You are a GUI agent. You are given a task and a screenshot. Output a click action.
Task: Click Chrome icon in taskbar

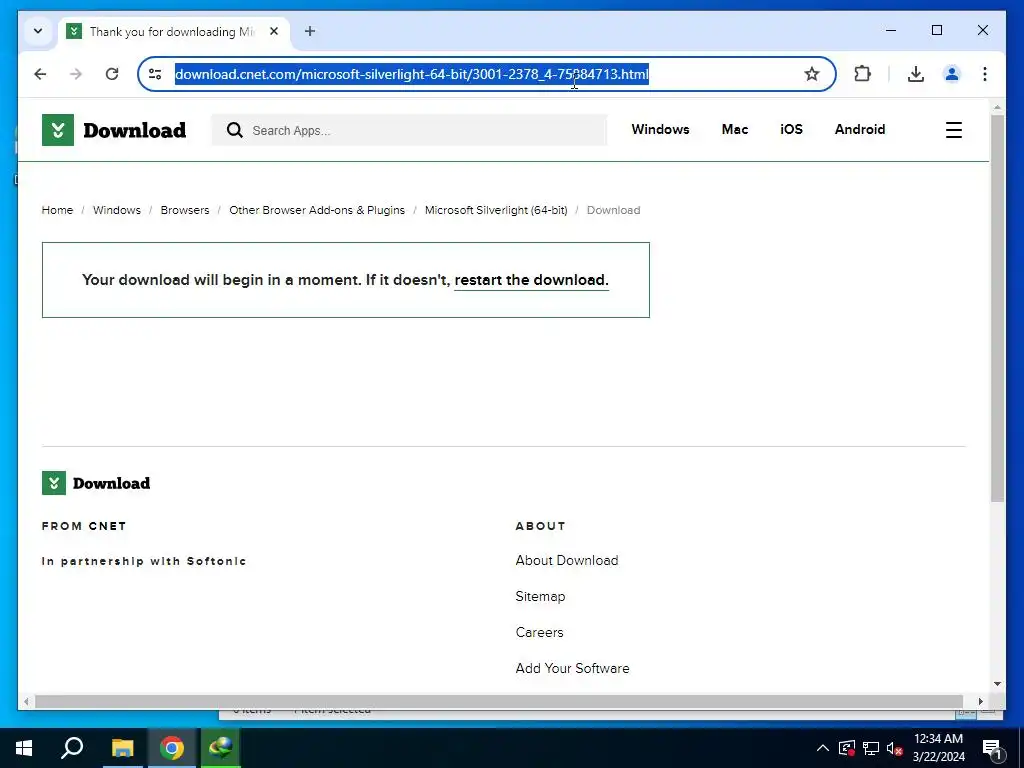(x=171, y=748)
